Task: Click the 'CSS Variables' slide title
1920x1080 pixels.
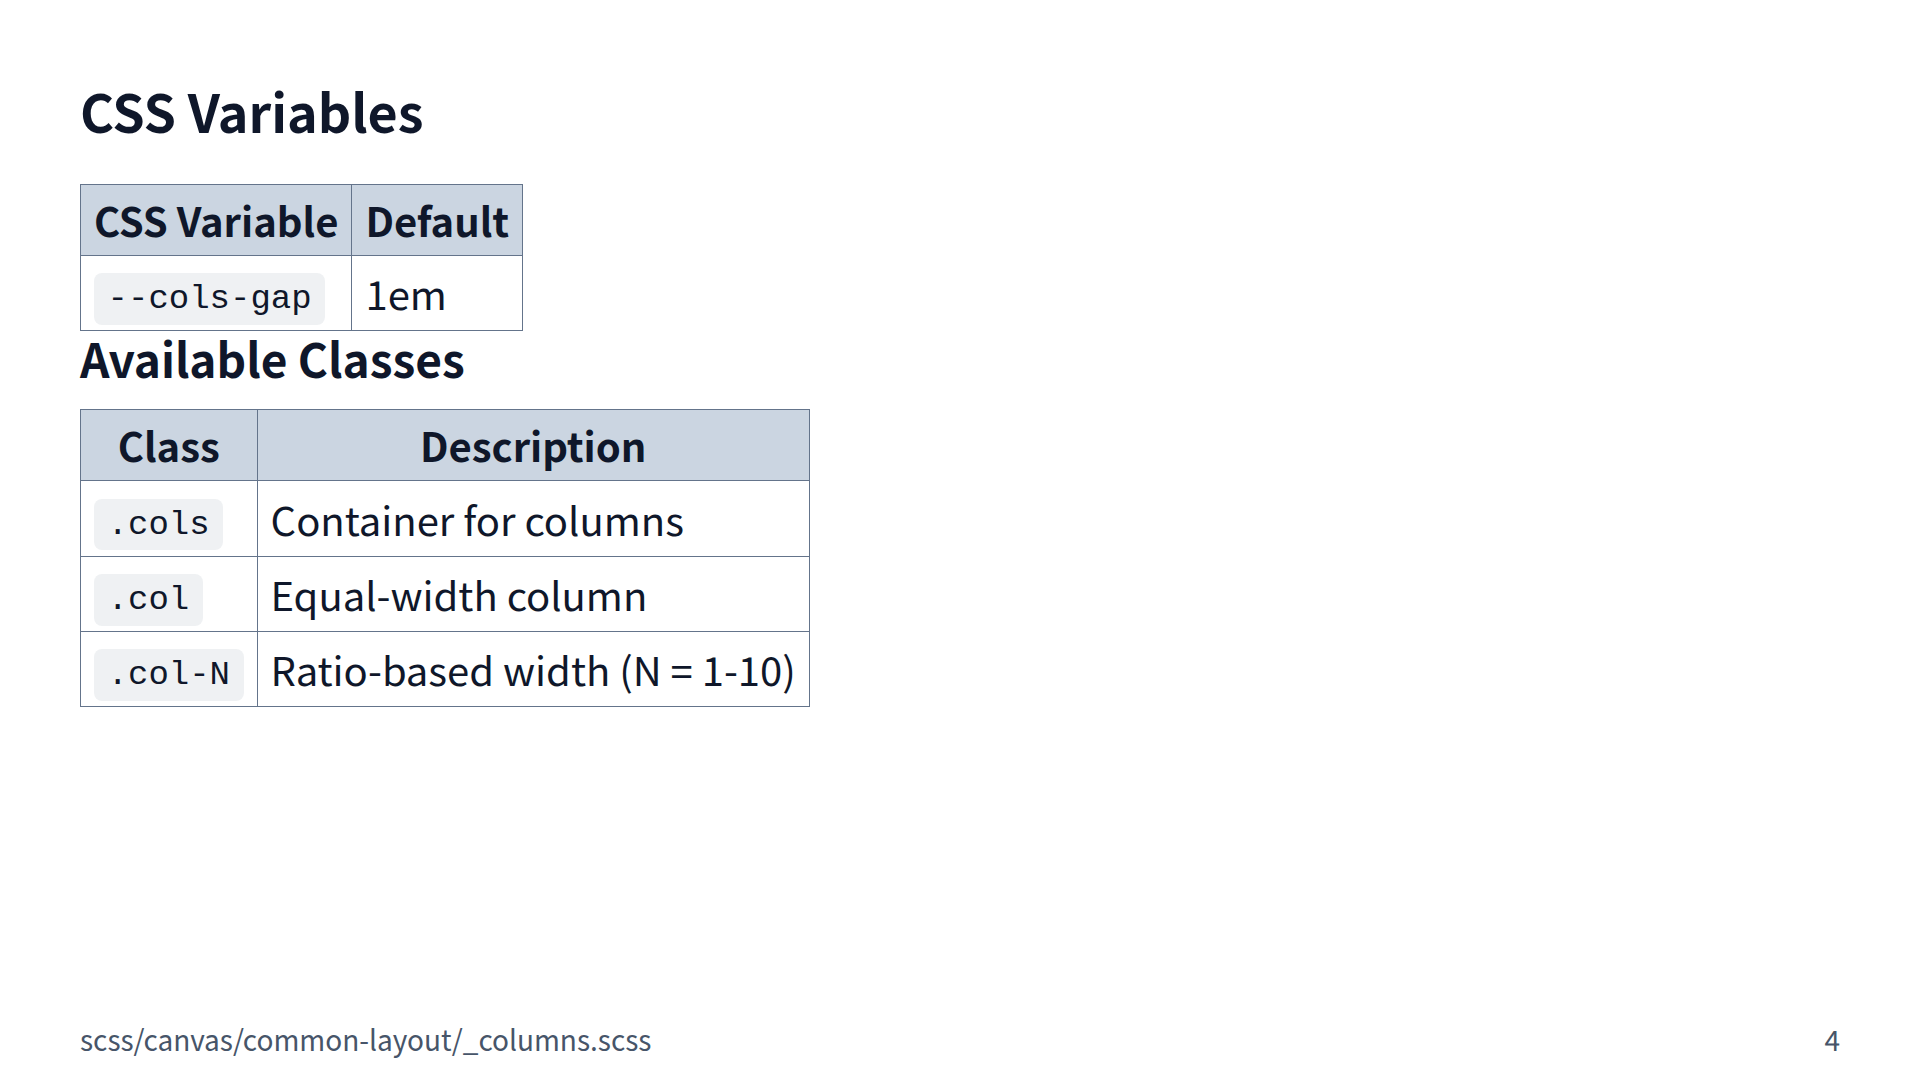Action: click(251, 114)
